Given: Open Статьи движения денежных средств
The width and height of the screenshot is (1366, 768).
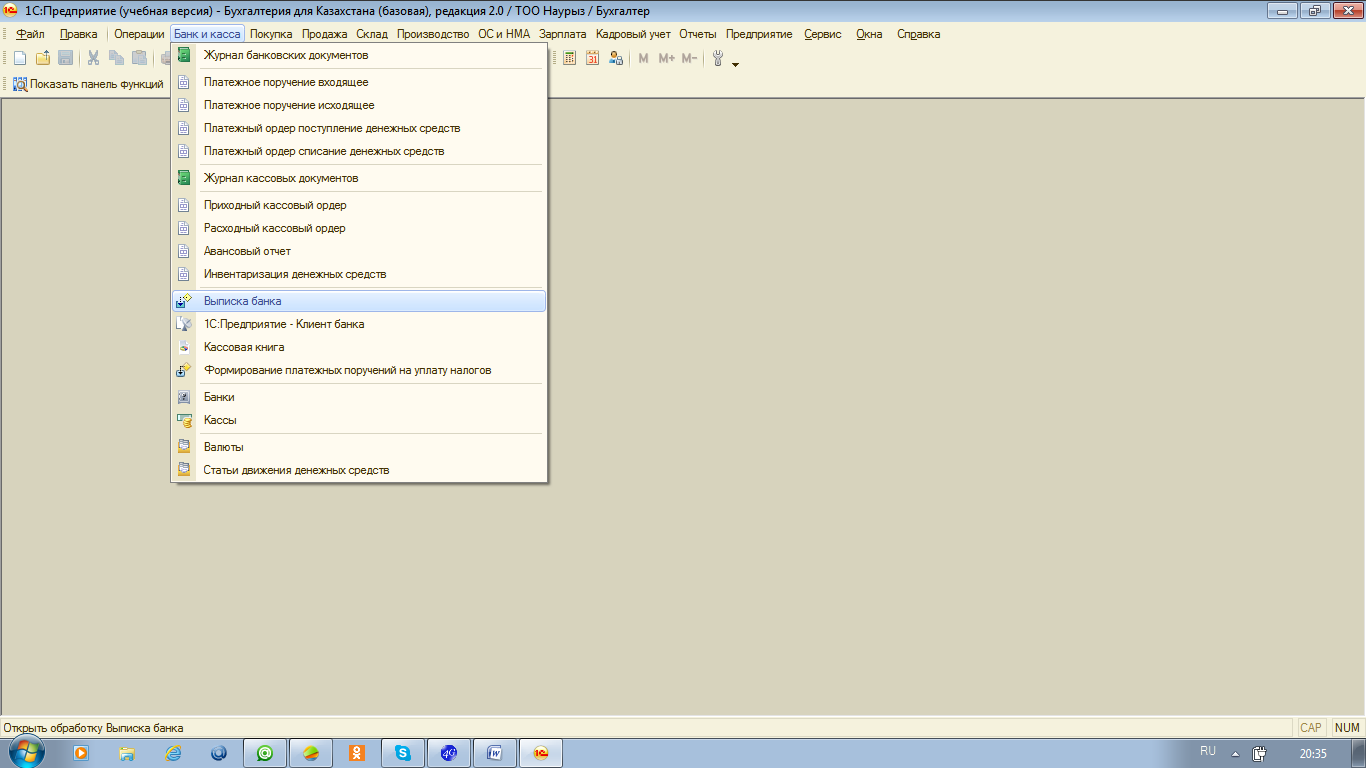Looking at the screenshot, I should (359, 470).
